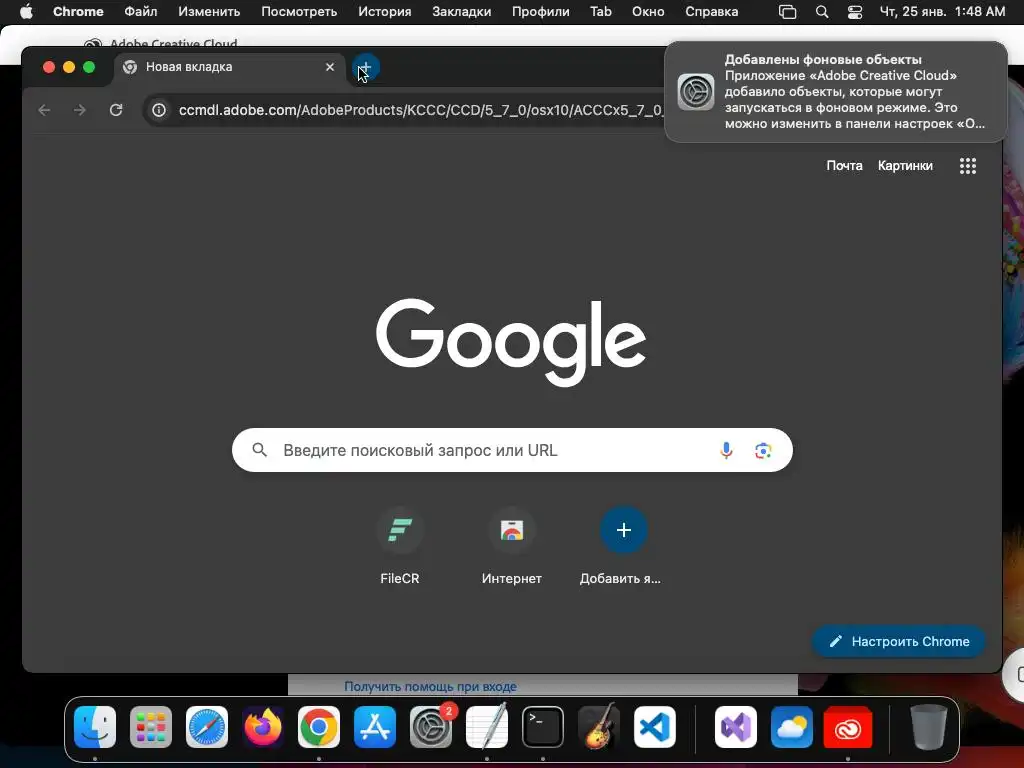Start voice search with the microphone
The height and width of the screenshot is (768, 1024).
pyautogui.click(x=726, y=450)
